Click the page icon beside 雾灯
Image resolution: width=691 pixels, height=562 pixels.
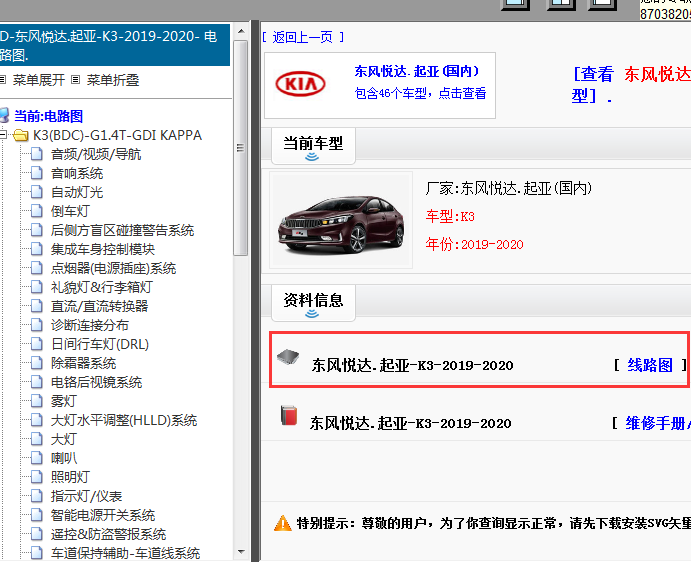(x=37, y=401)
